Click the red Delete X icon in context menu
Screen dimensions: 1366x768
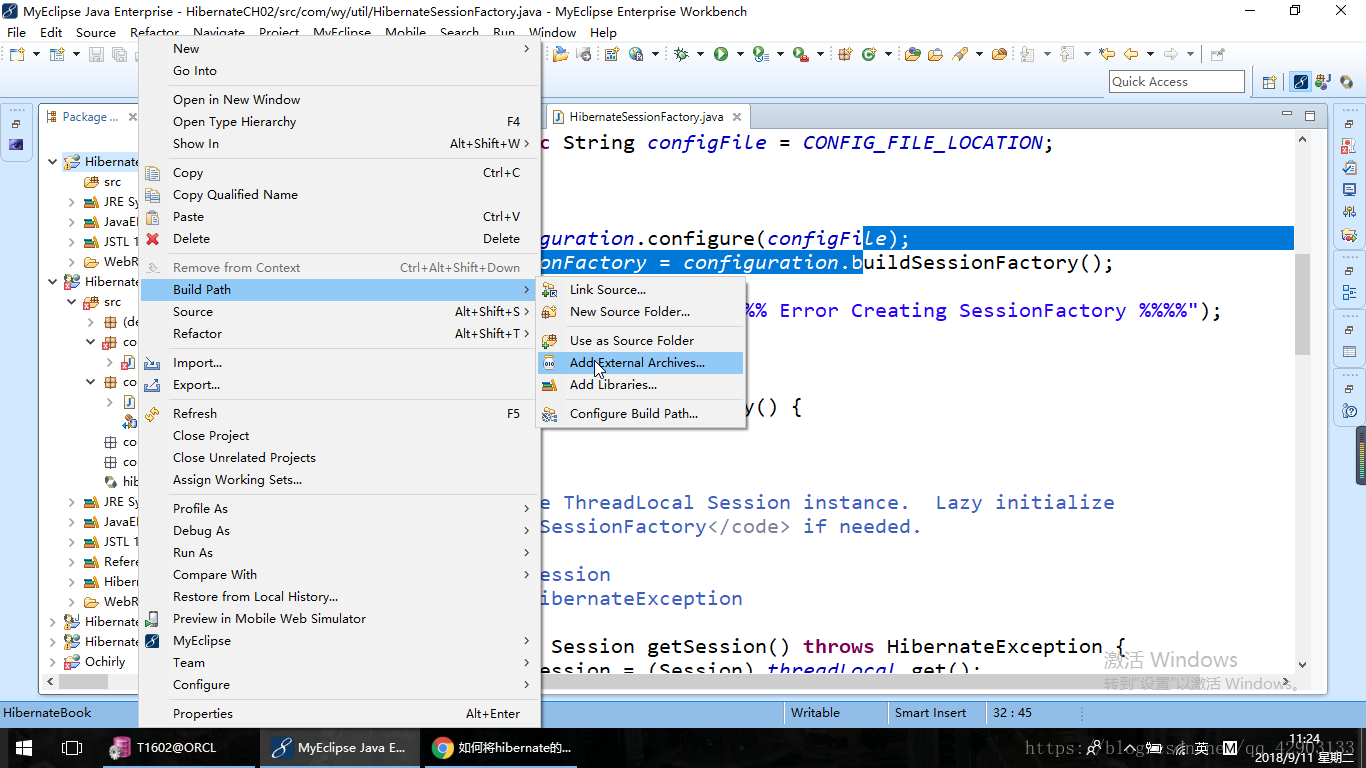click(x=153, y=239)
